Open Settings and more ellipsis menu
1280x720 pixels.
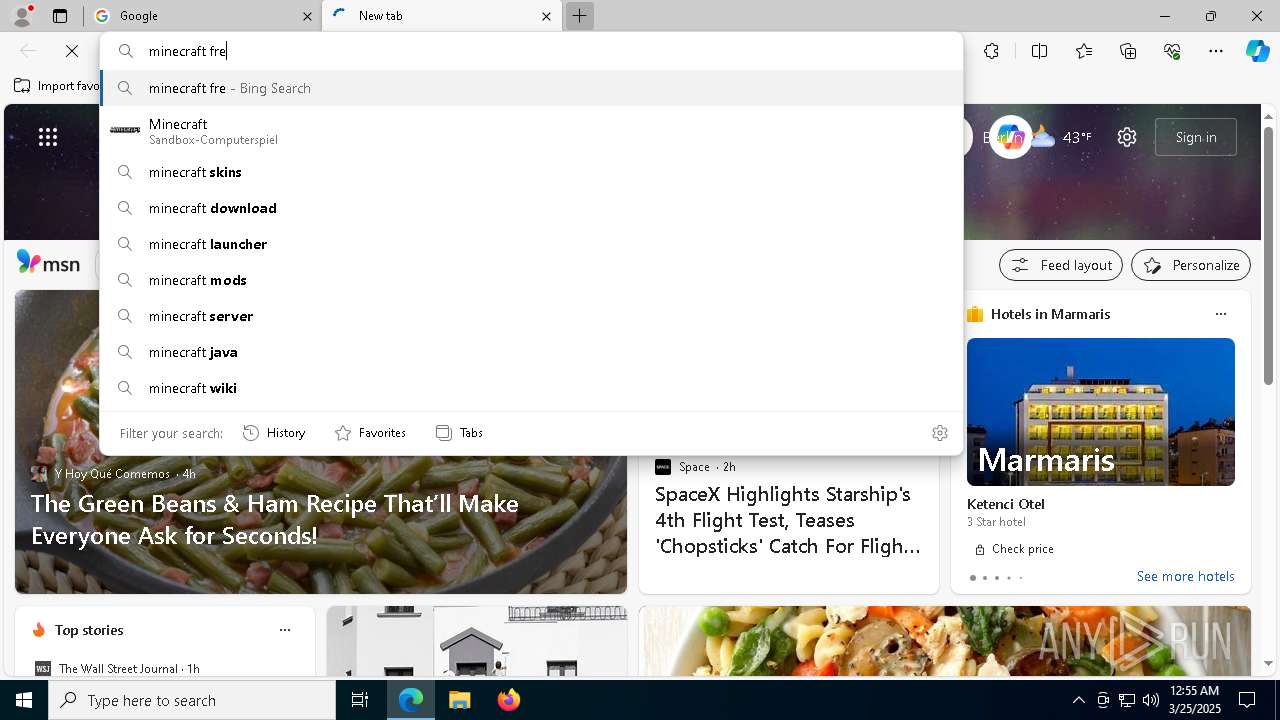(1216, 51)
